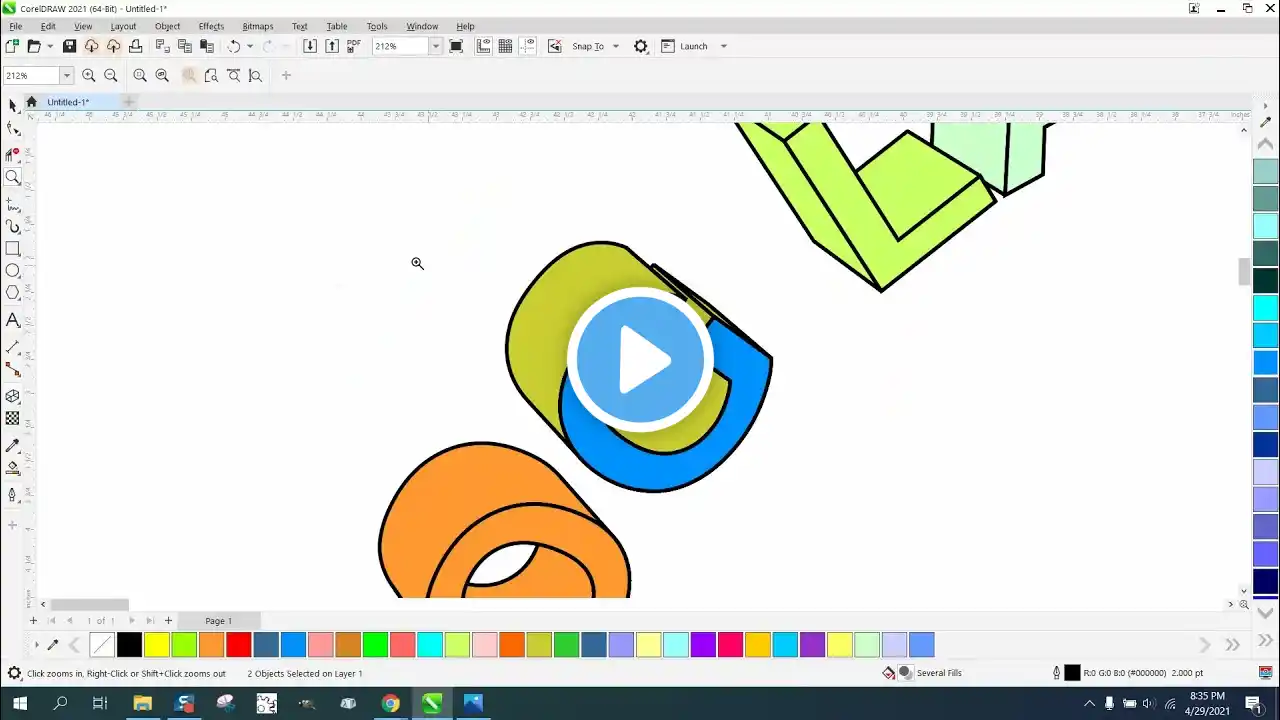Select the Connector tool

tap(13, 370)
